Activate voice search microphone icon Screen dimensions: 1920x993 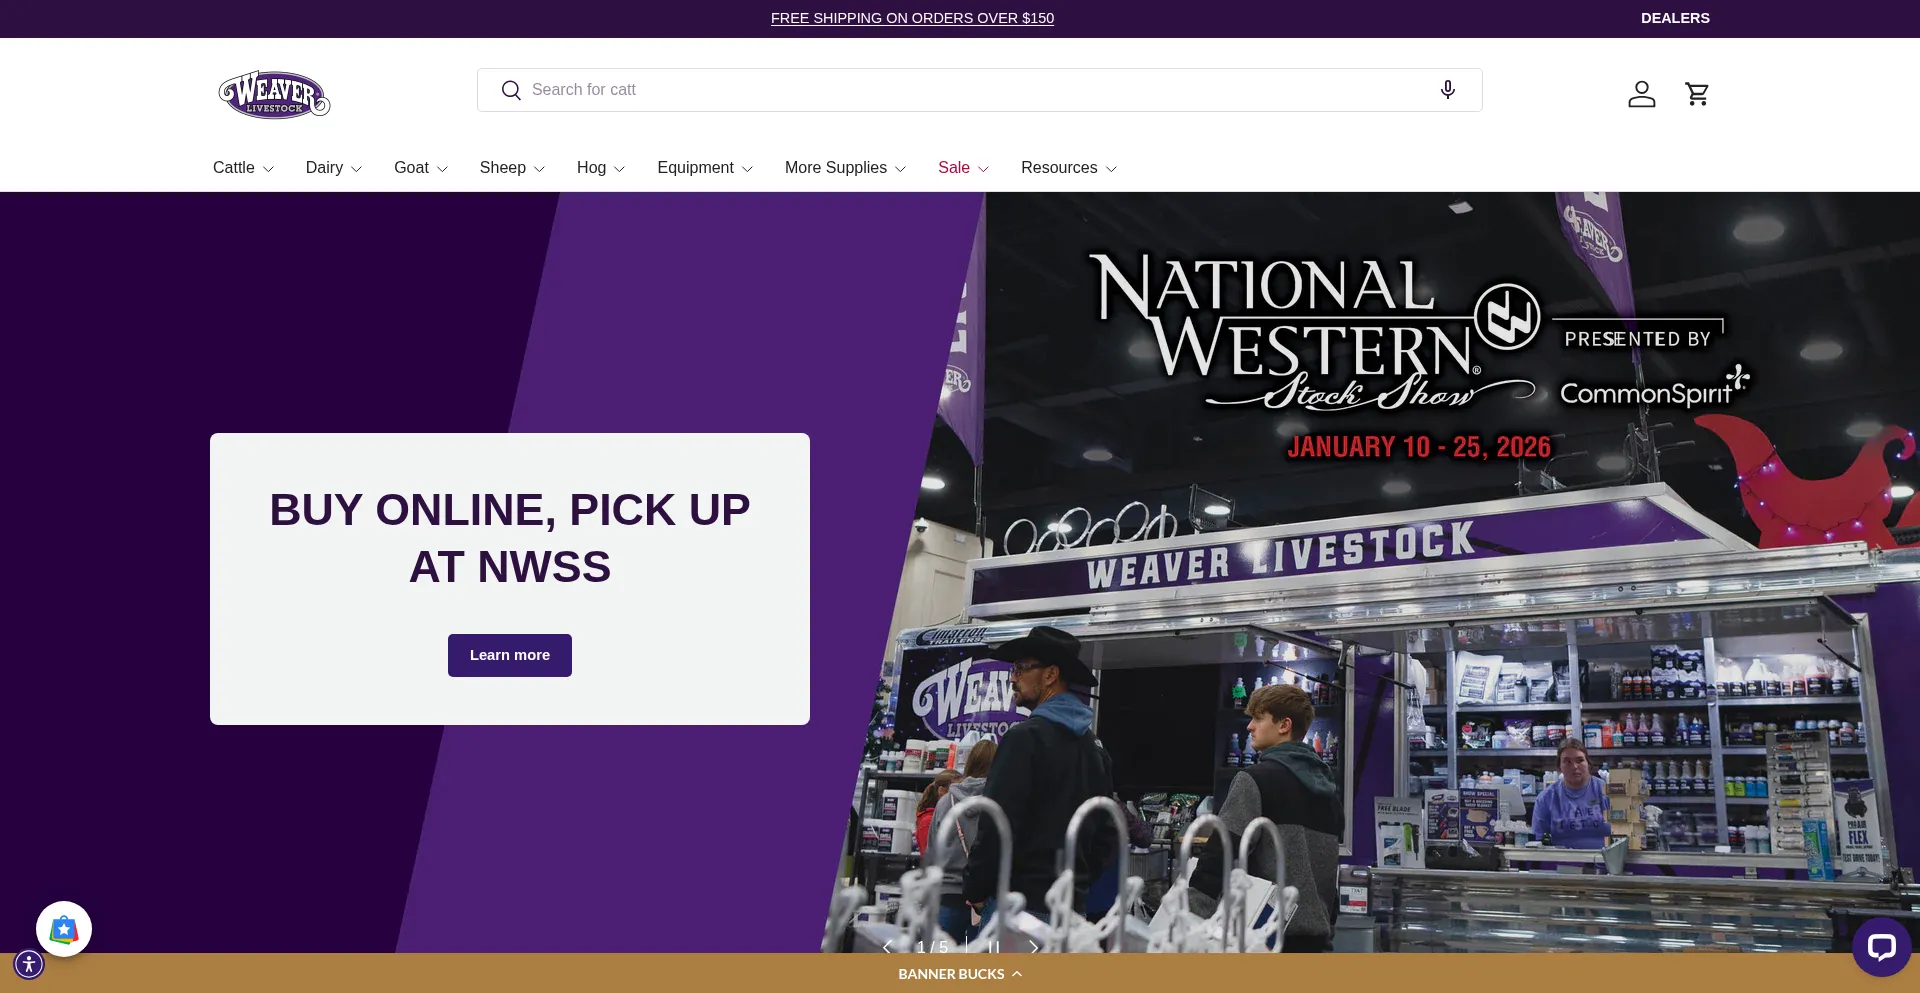pos(1447,90)
